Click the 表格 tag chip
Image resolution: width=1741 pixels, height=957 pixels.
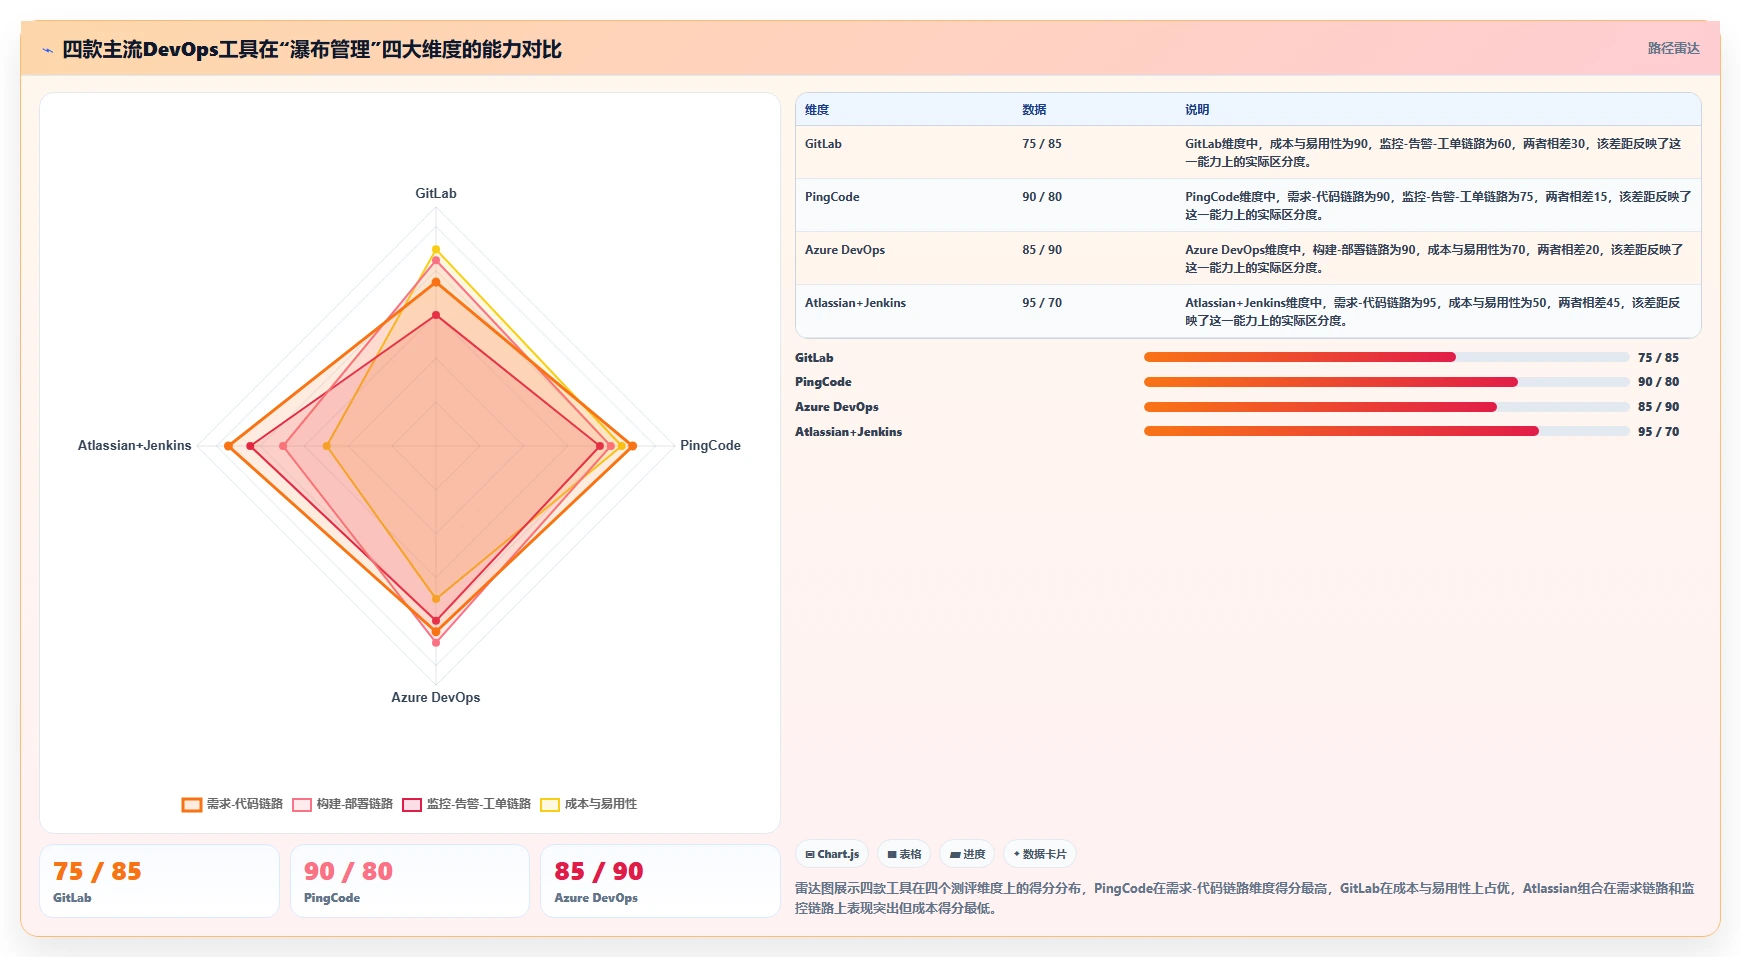pyautogui.click(x=904, y=854)
